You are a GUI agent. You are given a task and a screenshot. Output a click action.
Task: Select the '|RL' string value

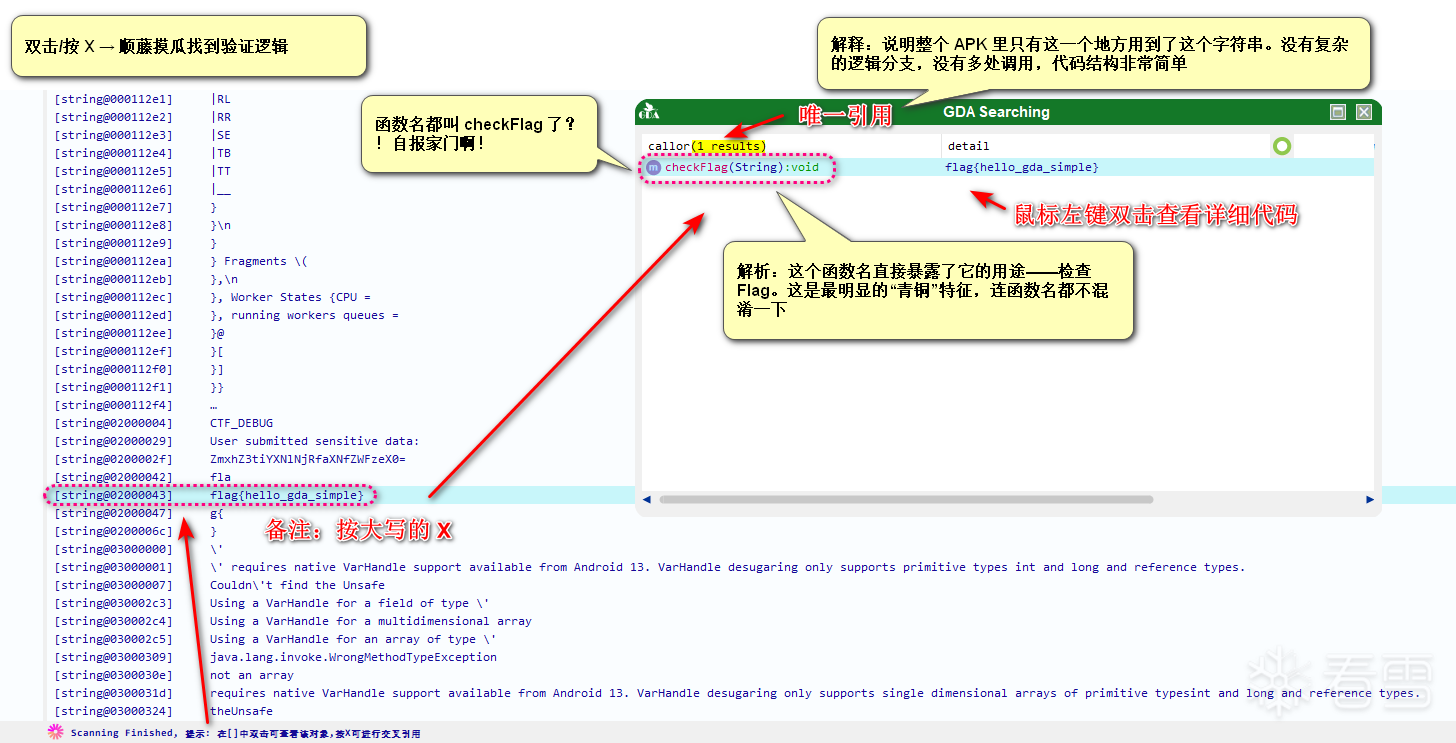[x=220, y=99]
